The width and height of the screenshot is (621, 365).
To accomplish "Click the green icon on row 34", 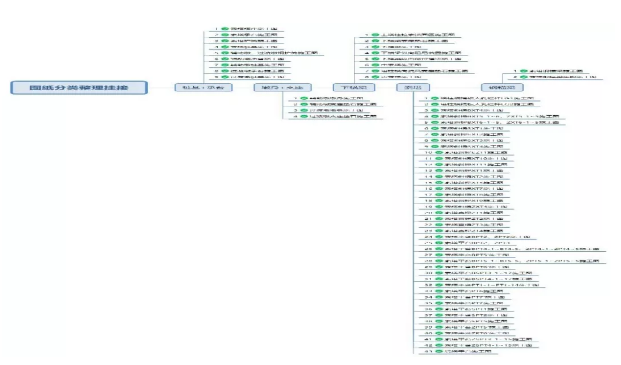I will click(439, 297).
